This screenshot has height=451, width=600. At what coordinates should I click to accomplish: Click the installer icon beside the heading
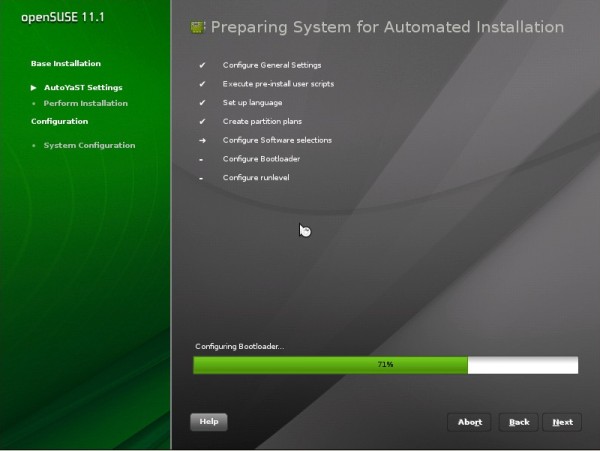197,27
